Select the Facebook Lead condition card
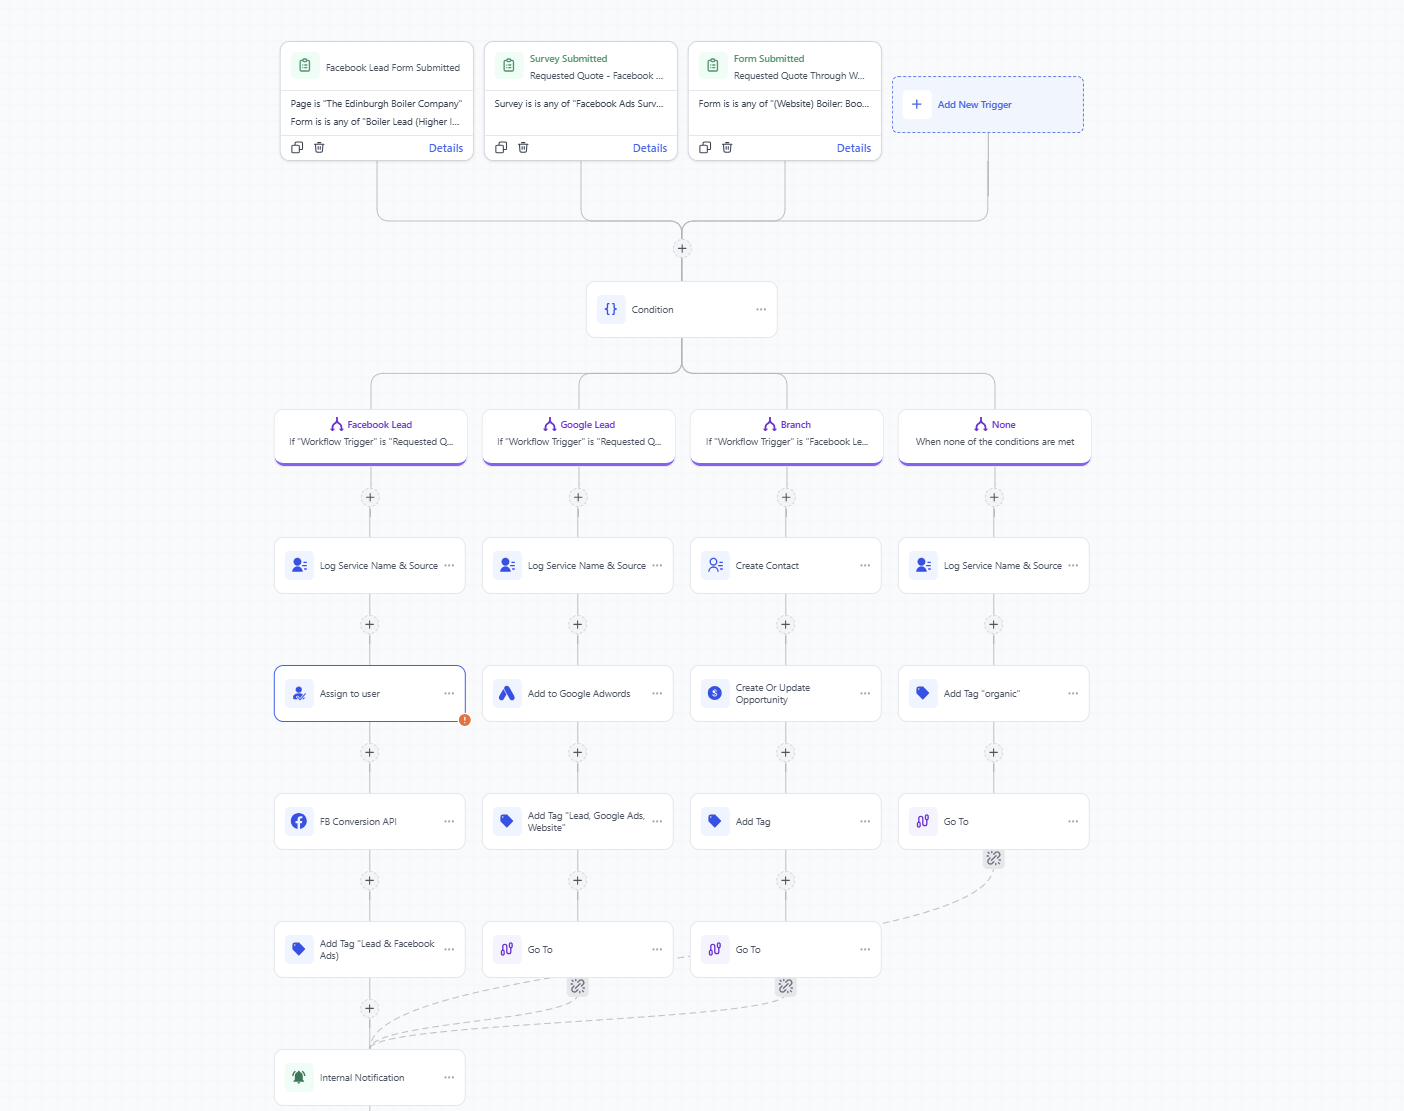The height and width of the screenshot is (1111, 1404). coord(370,437)
